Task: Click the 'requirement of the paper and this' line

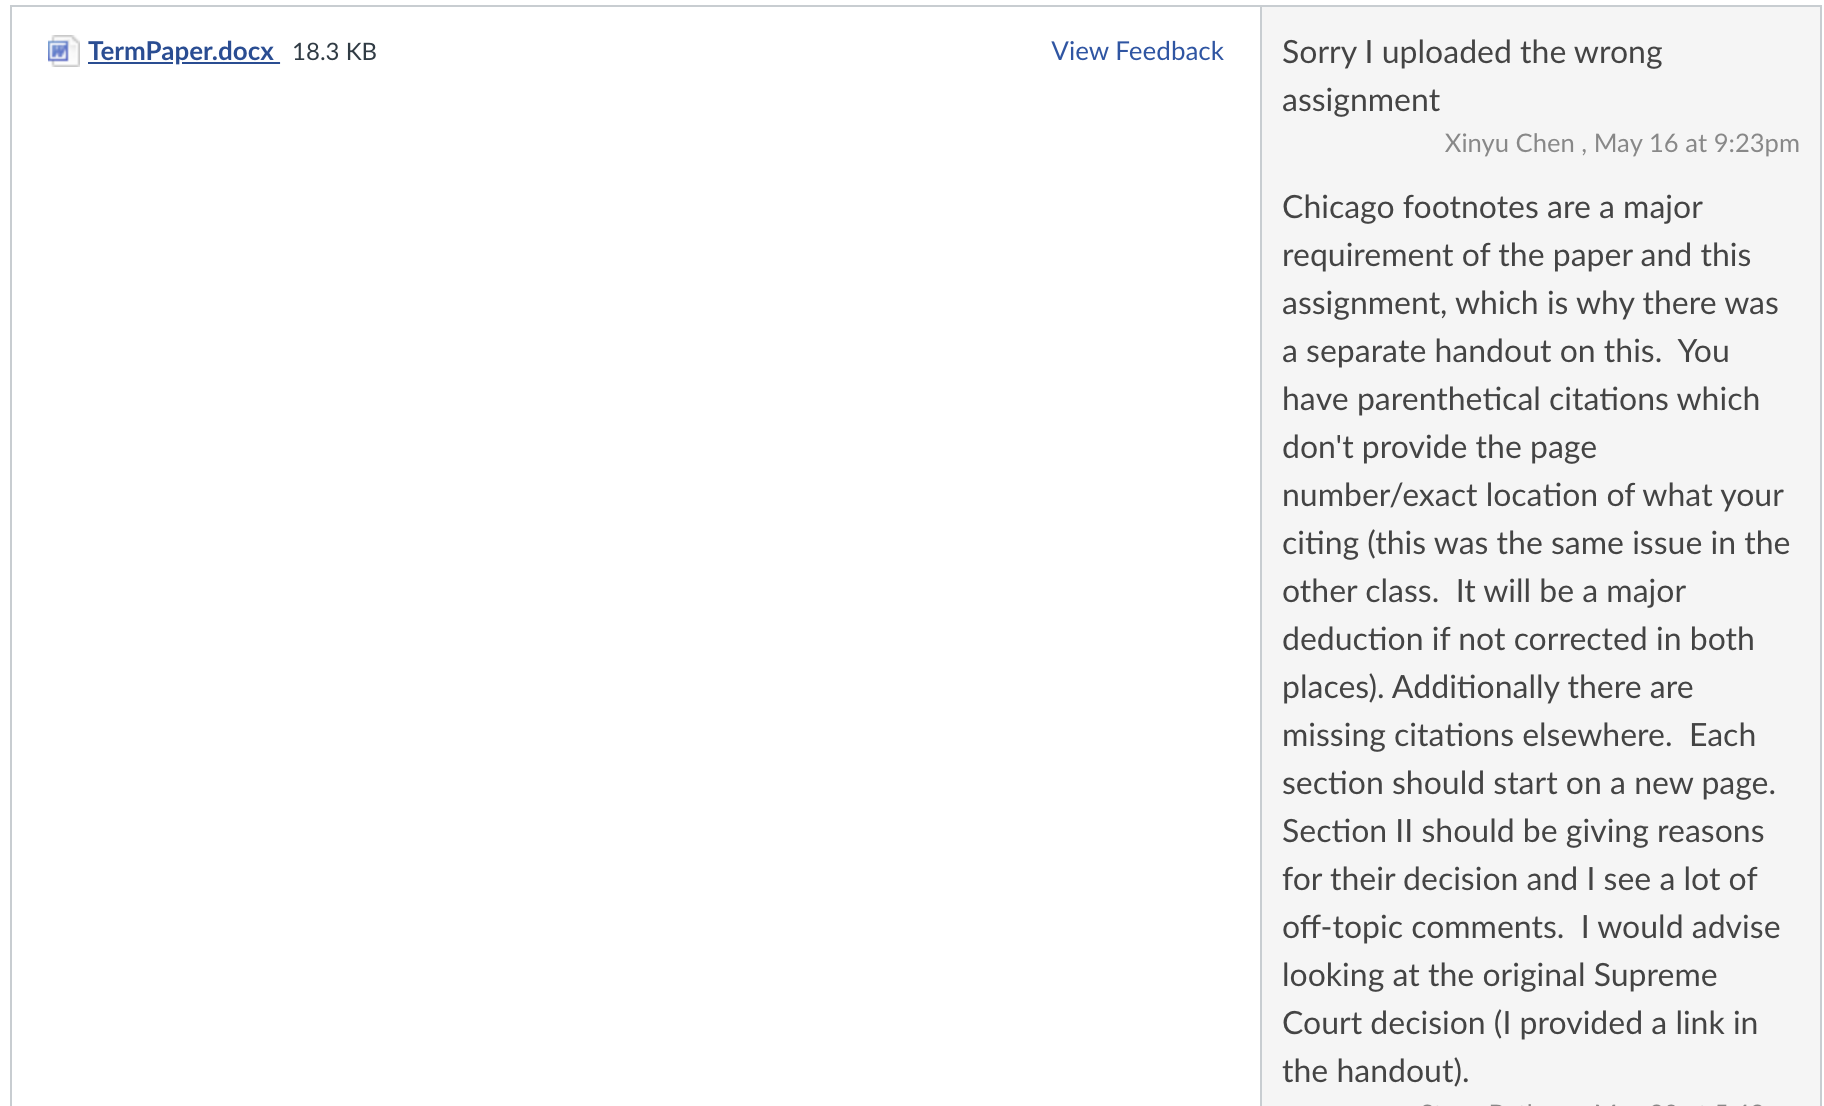Action: [1516, 255]
